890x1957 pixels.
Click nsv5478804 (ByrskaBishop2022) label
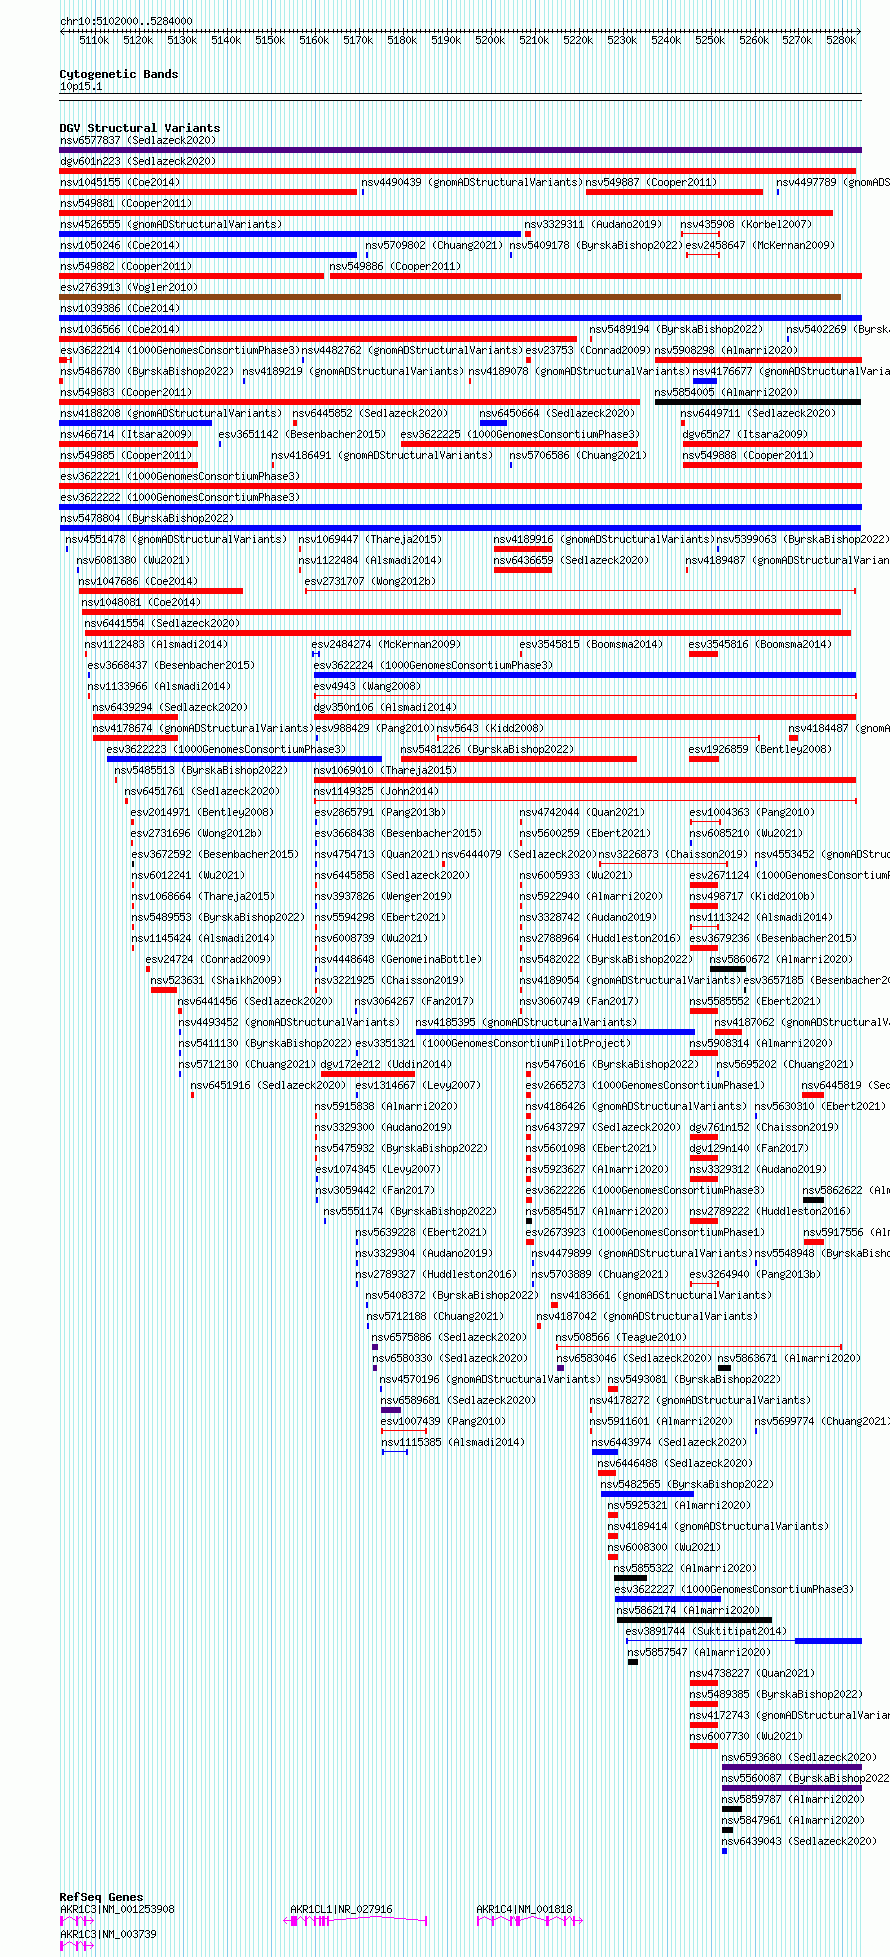[147, 518]
